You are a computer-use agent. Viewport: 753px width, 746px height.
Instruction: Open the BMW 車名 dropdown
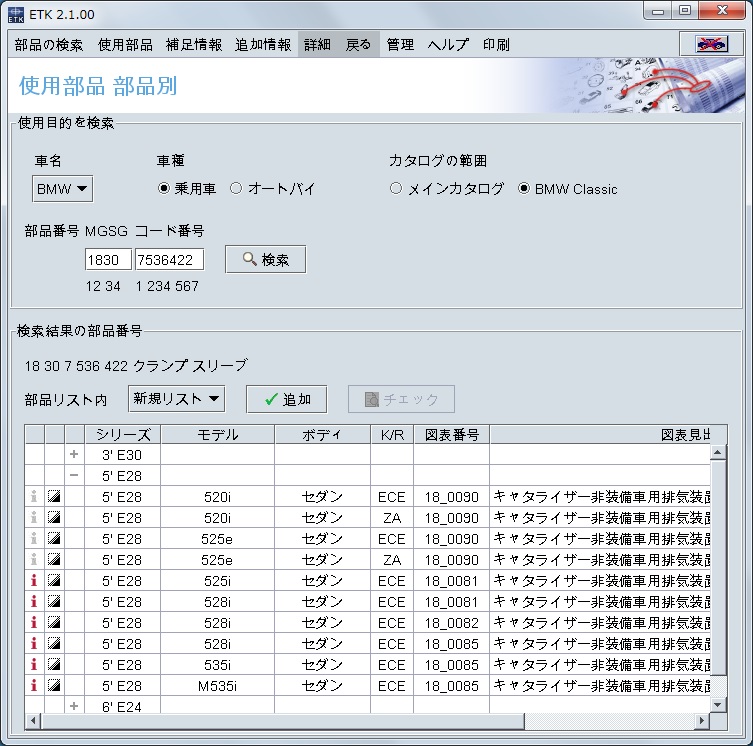[62, 189]
